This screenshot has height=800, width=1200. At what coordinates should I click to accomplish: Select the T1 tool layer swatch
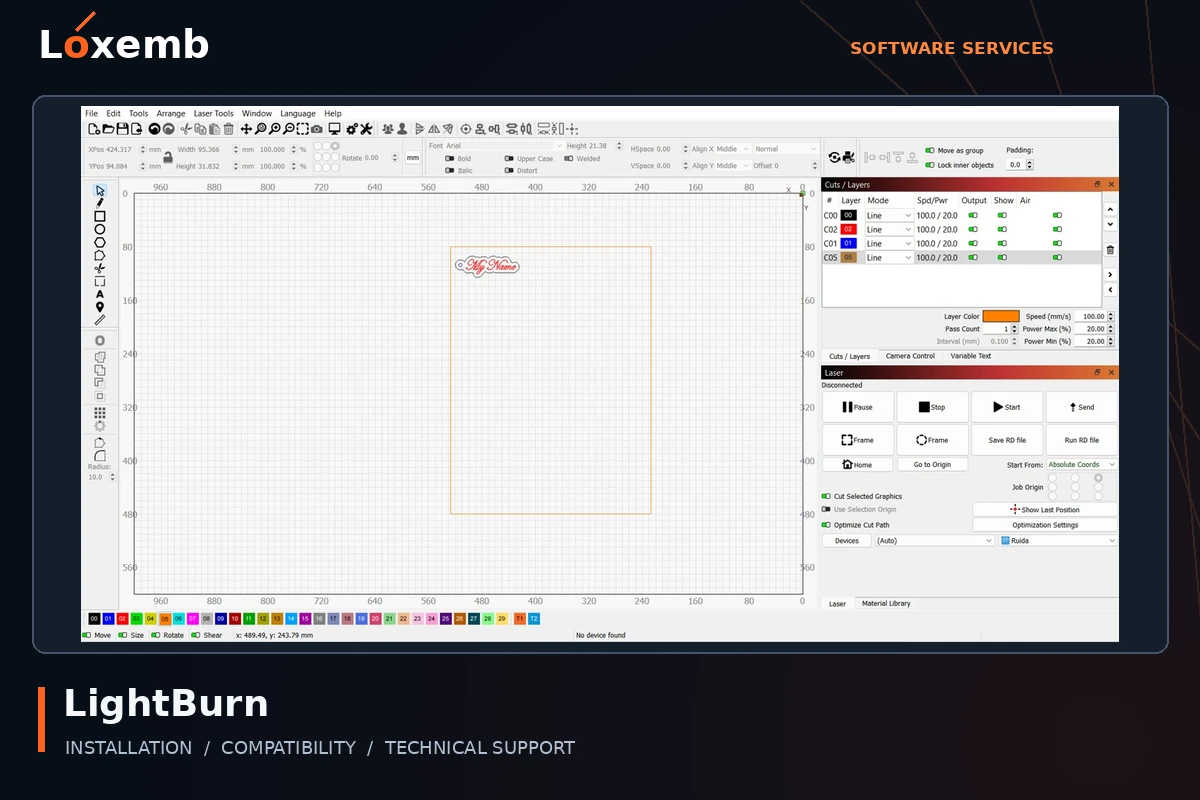pos(519,619)
